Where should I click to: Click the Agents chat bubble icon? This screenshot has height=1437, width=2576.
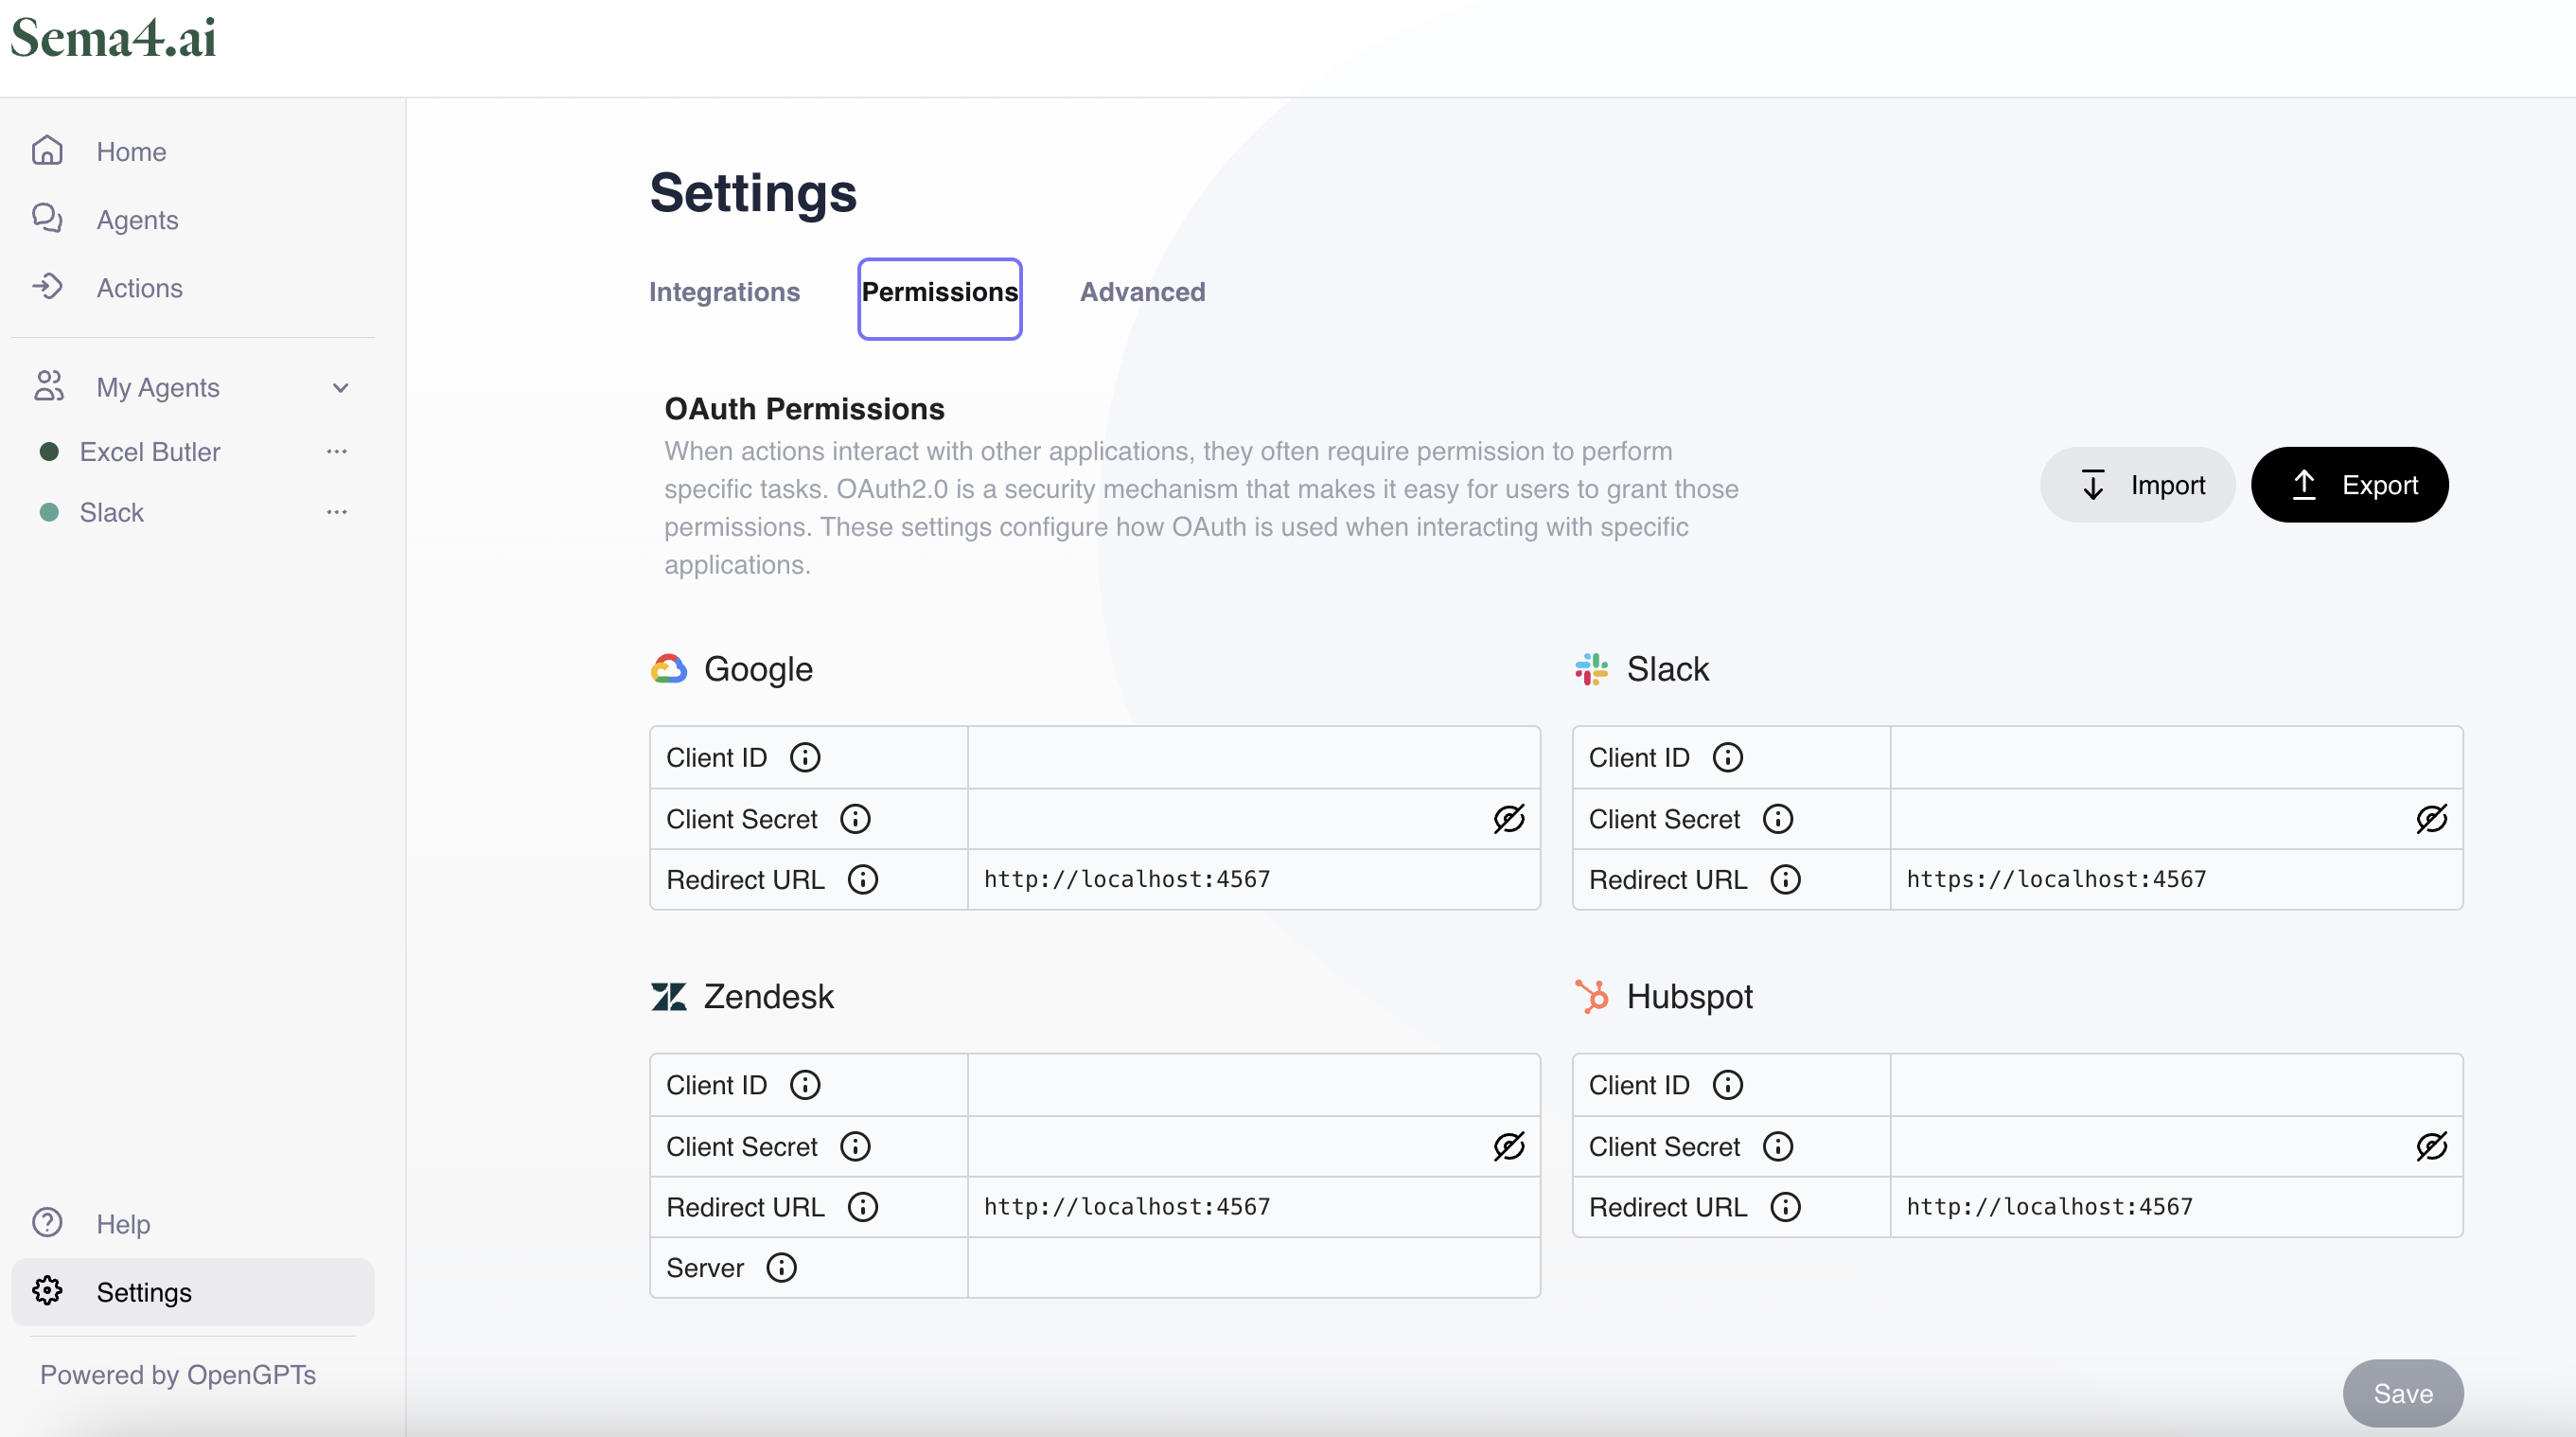[47, 218]
